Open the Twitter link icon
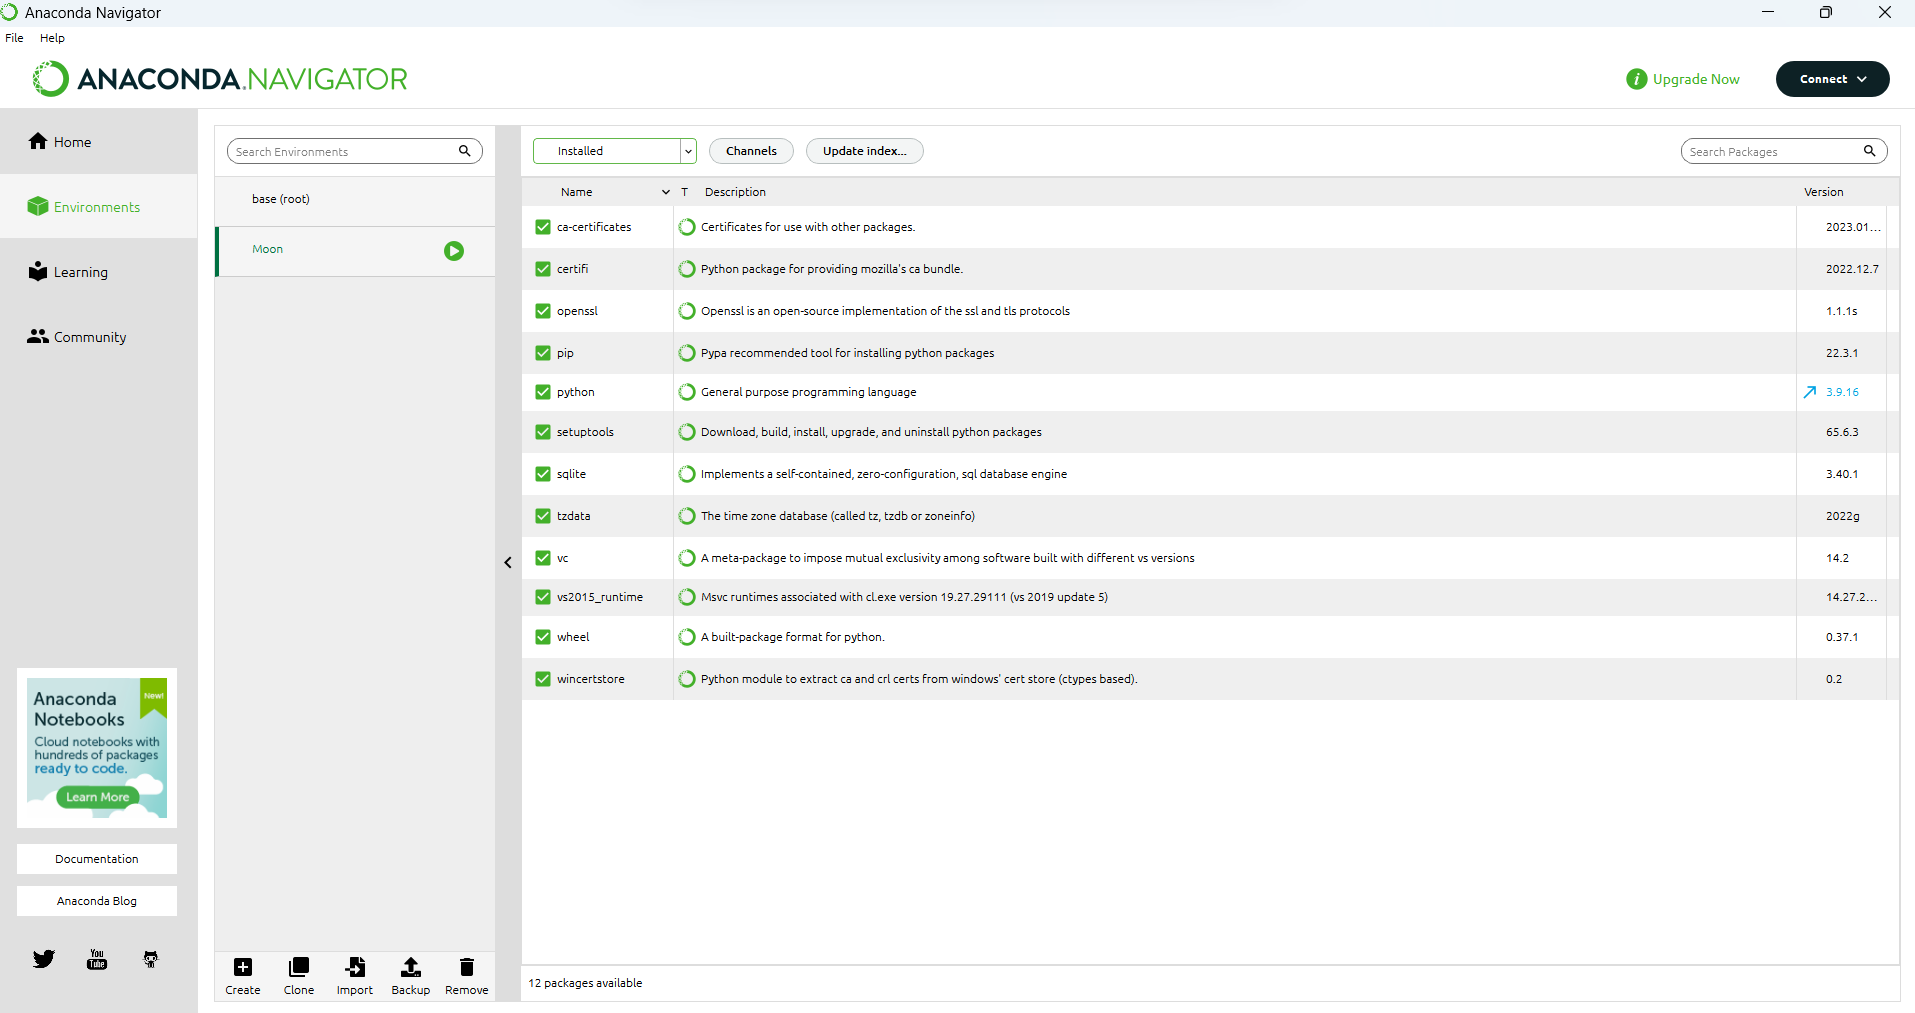The image size is (1915, 1013). pos(44,959)
